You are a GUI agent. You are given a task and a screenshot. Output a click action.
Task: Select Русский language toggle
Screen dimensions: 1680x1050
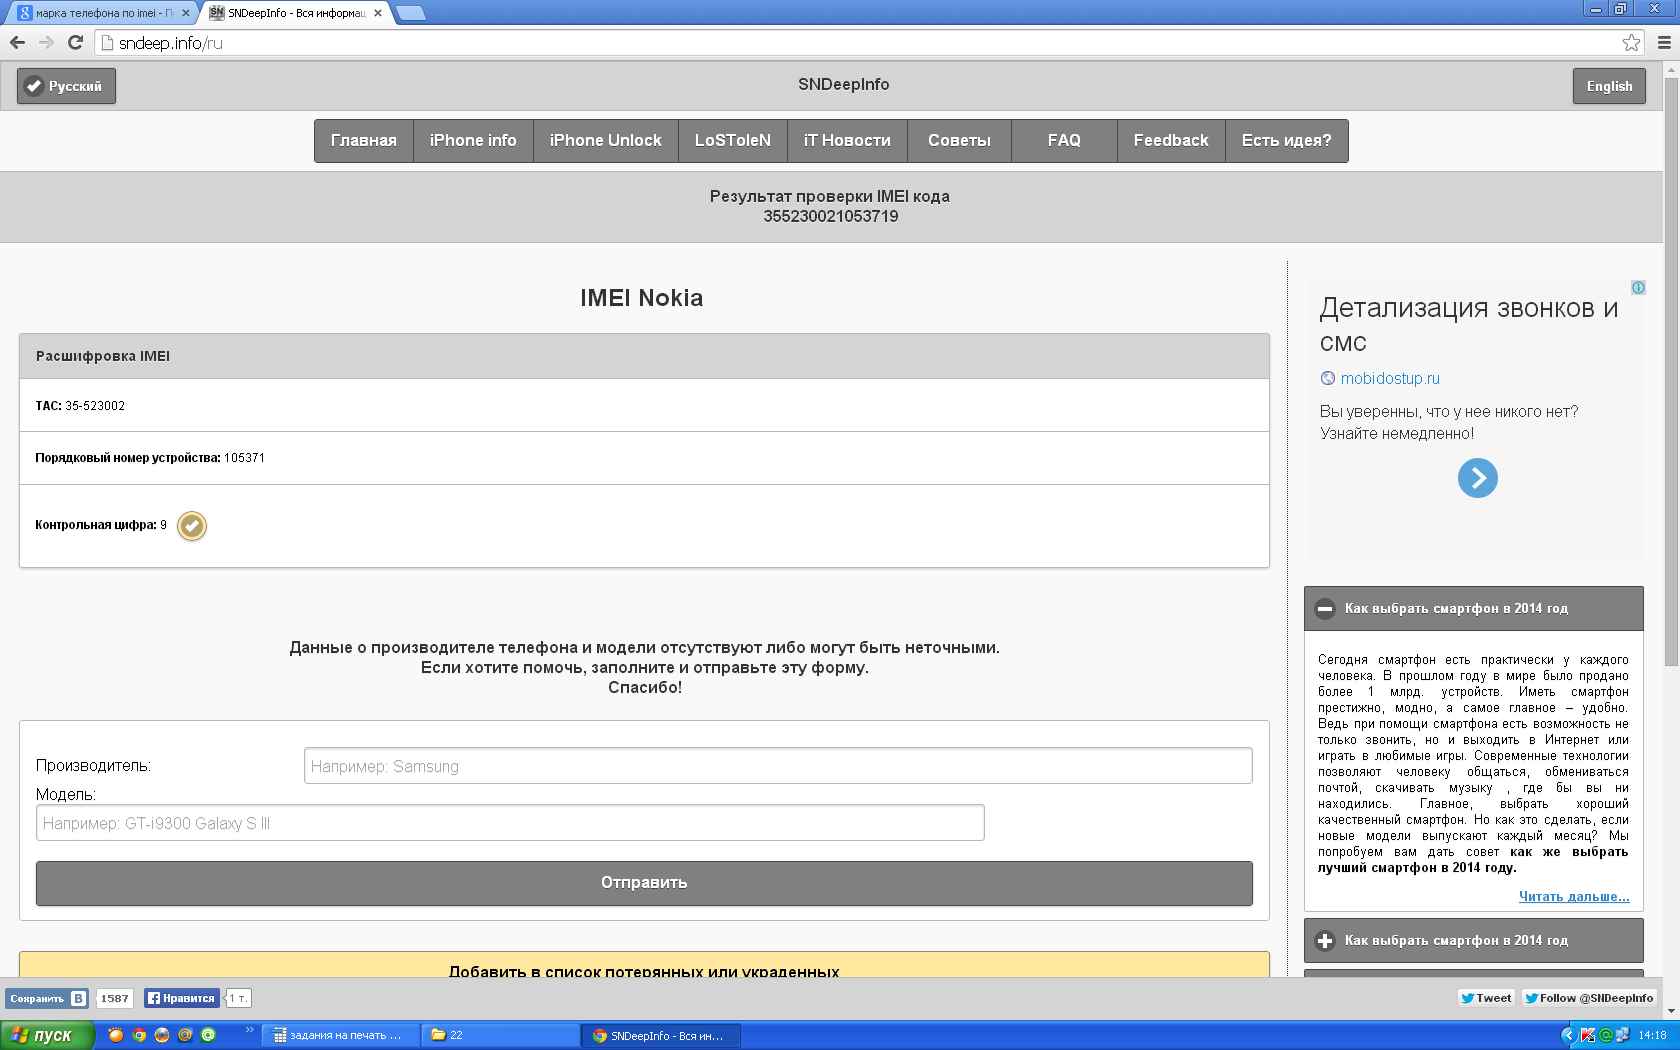tap(66, 86)
